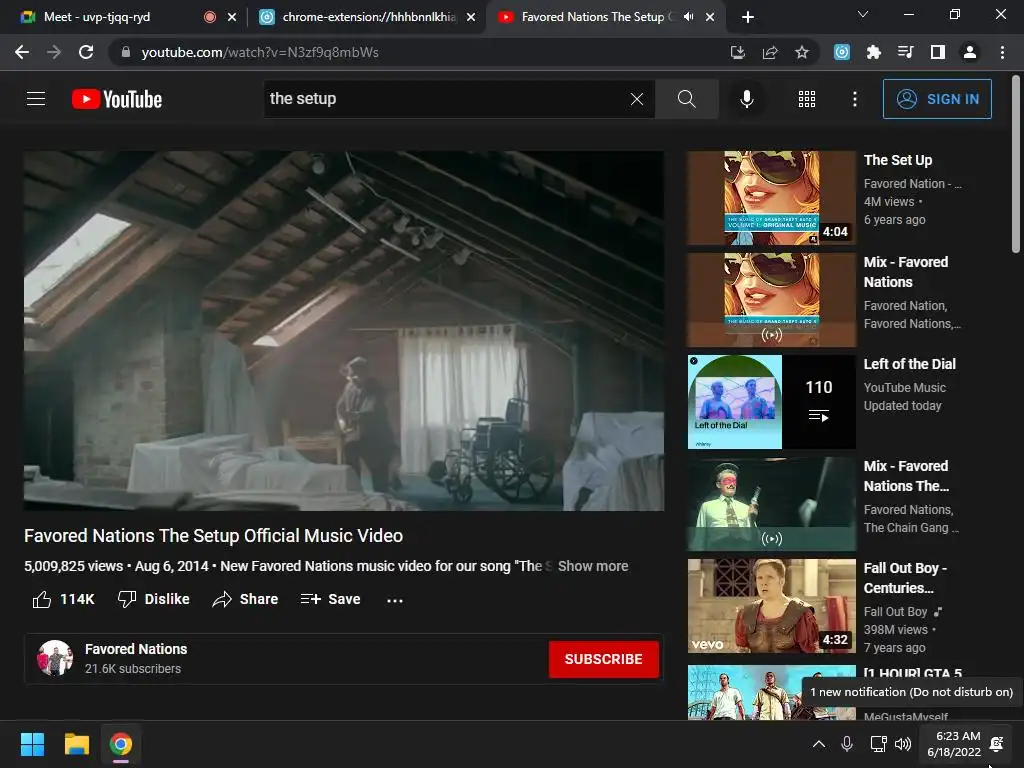Image resolution: width=1024 pixels, height=768 pixels.
Task: Open 'Mix - Favored Nations The...' thumbnail
Action: tap(771, 504)
